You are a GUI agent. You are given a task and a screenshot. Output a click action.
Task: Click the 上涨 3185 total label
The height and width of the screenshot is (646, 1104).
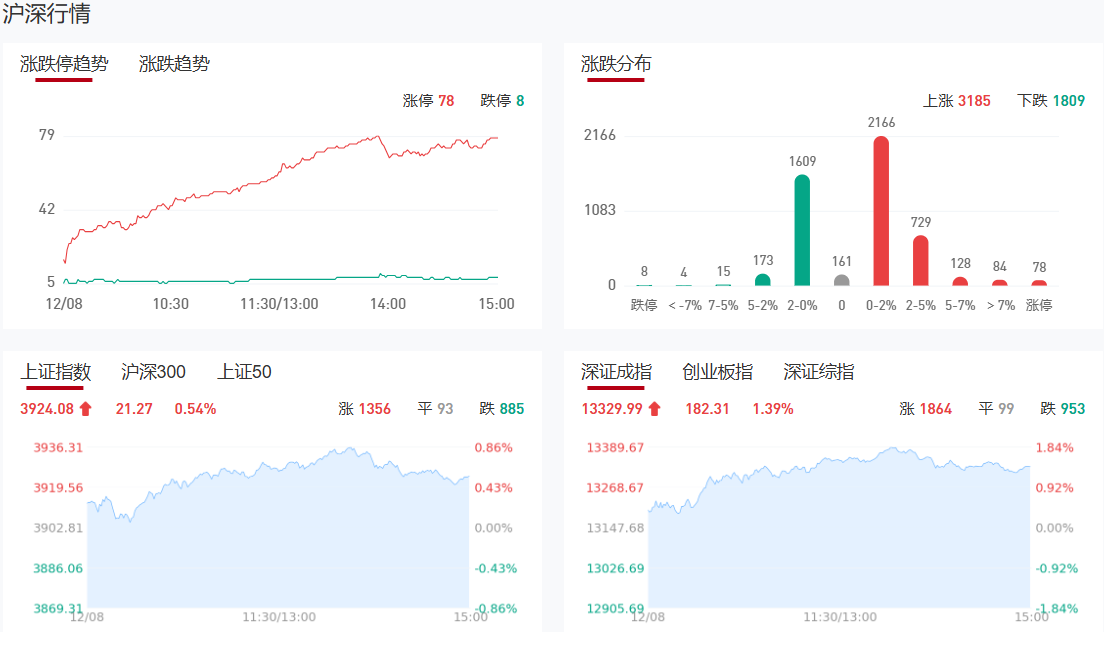tap(956, 100)
